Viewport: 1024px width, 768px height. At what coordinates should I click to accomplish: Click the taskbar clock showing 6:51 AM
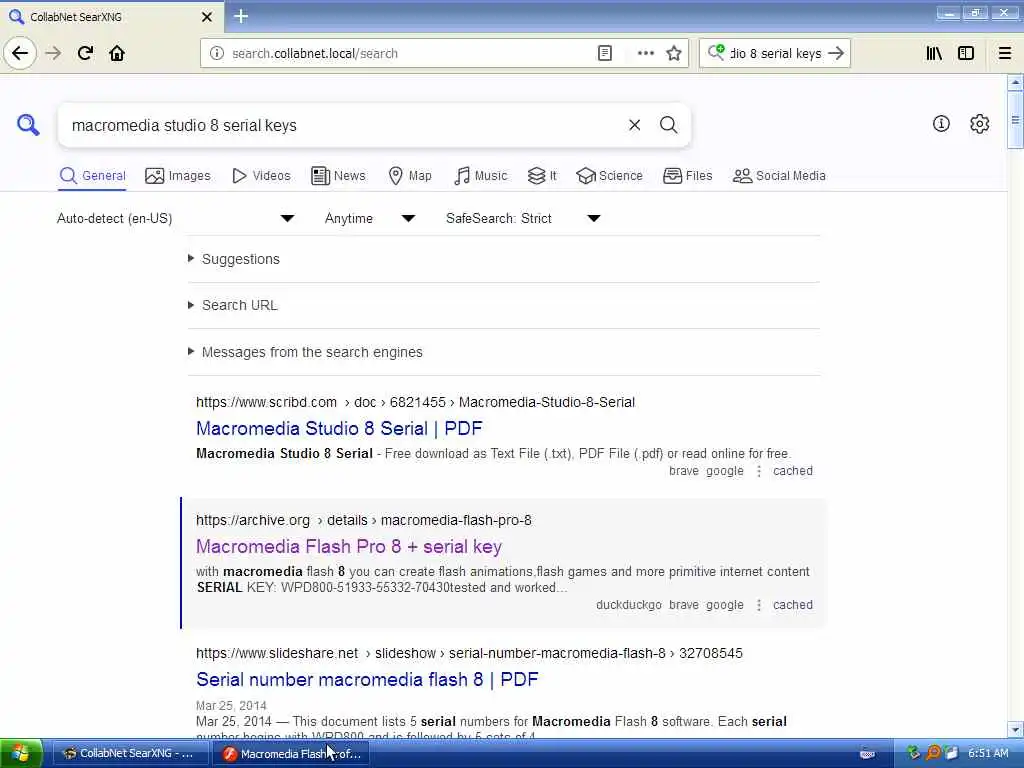point(988,754)
